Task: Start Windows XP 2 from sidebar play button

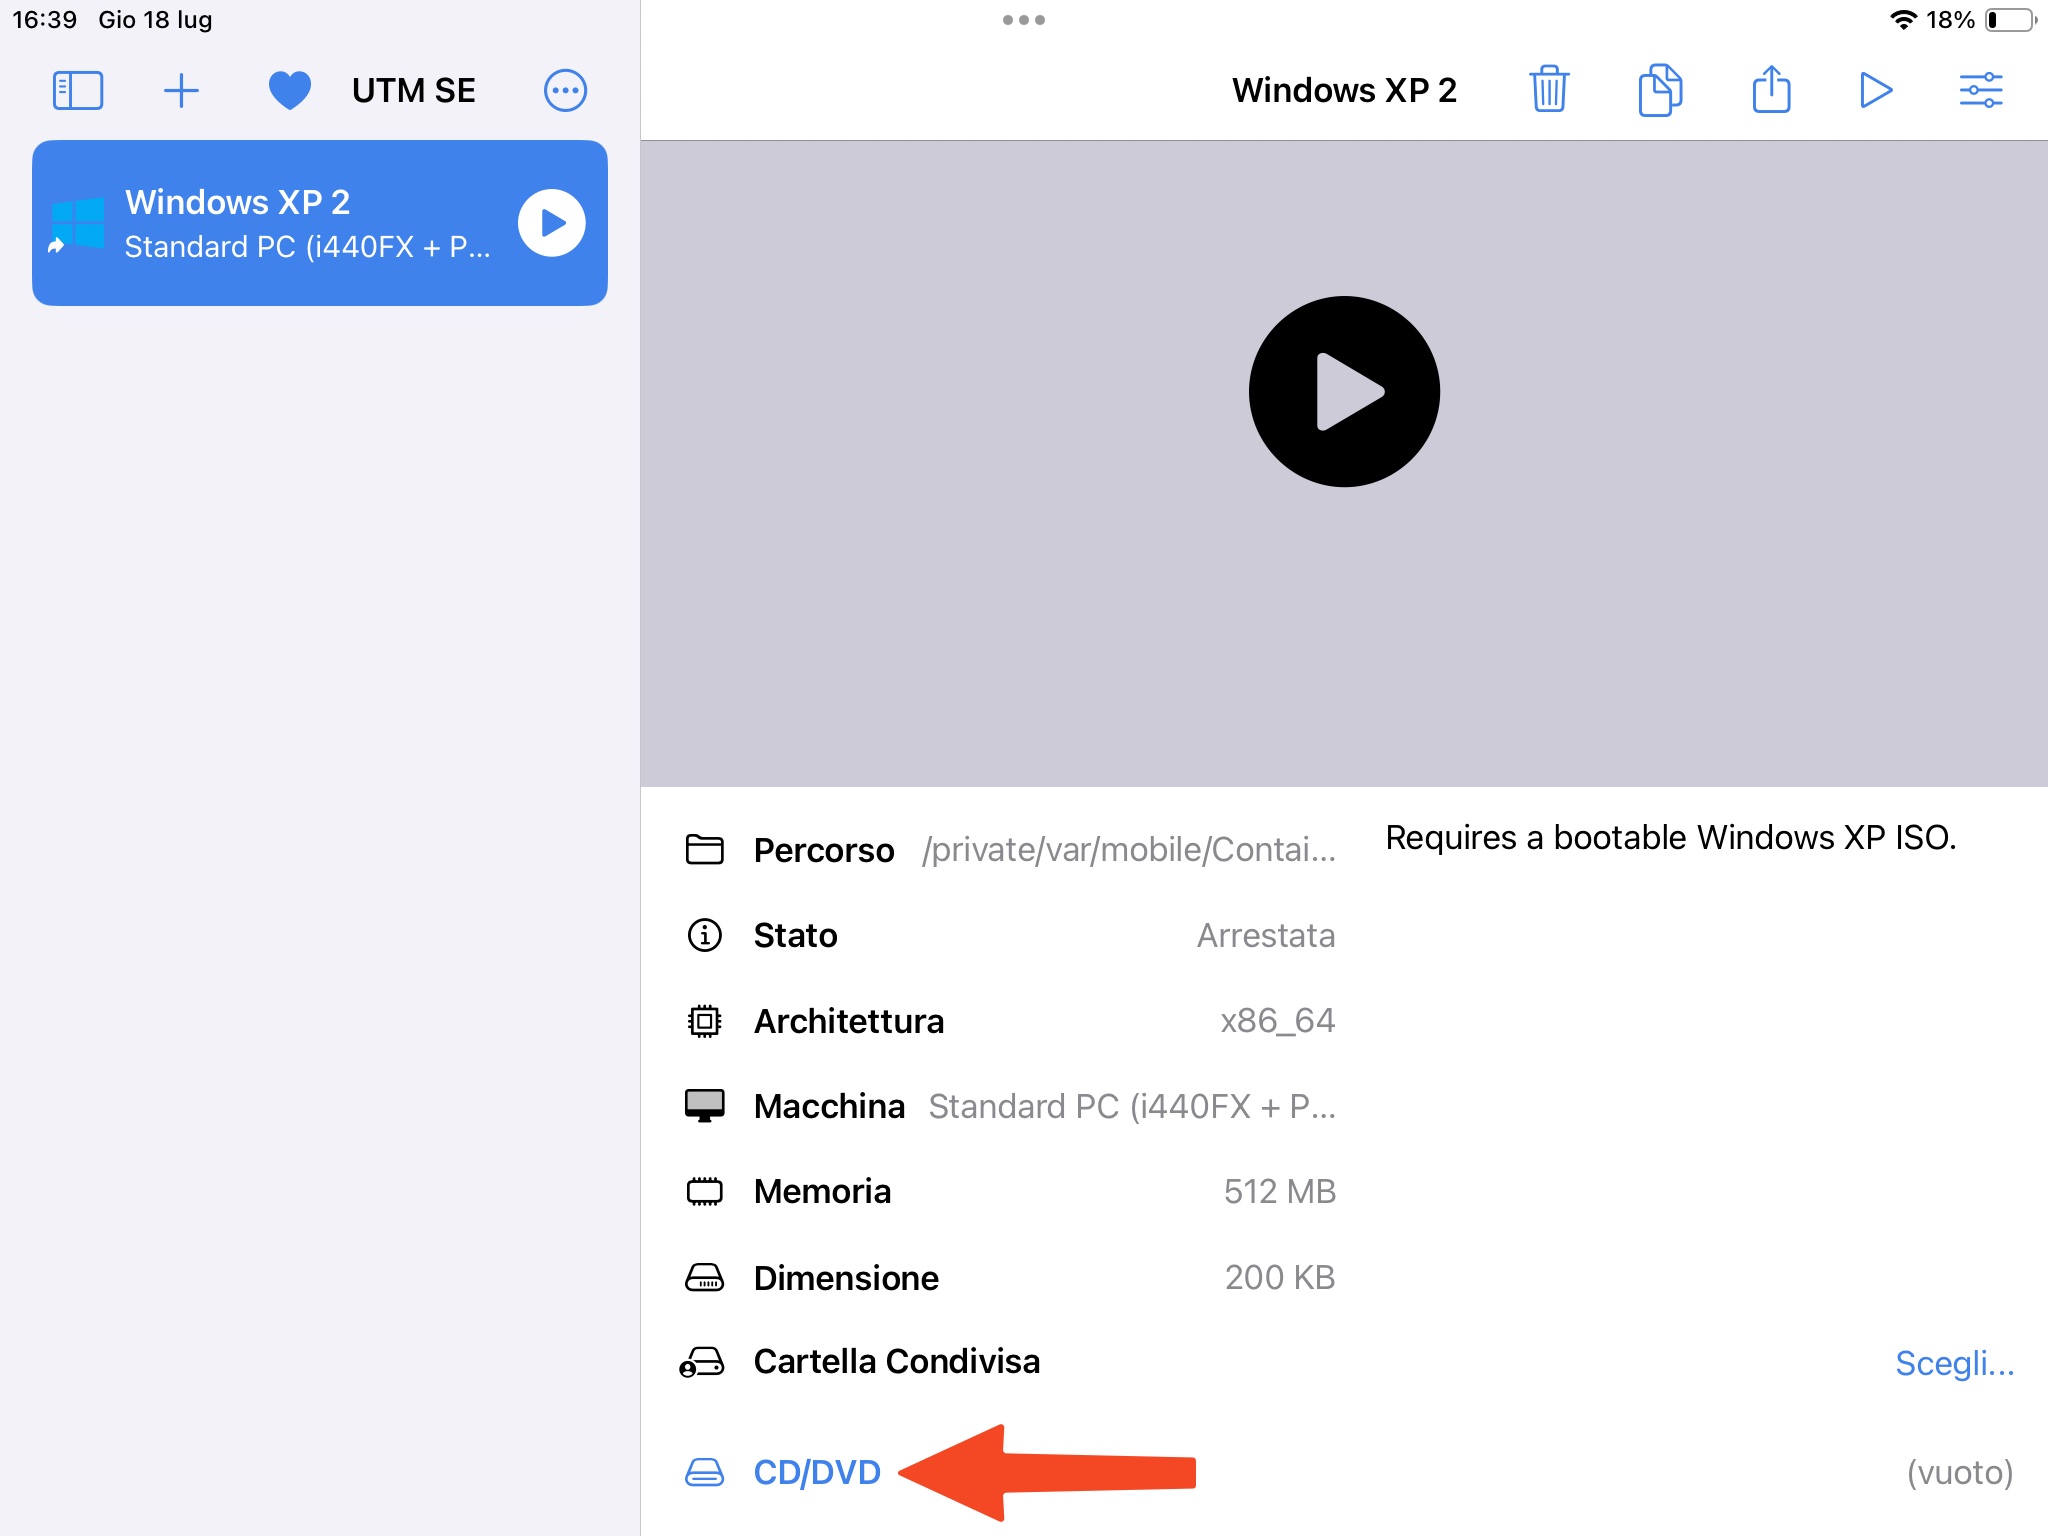Action: pos(552,222)
